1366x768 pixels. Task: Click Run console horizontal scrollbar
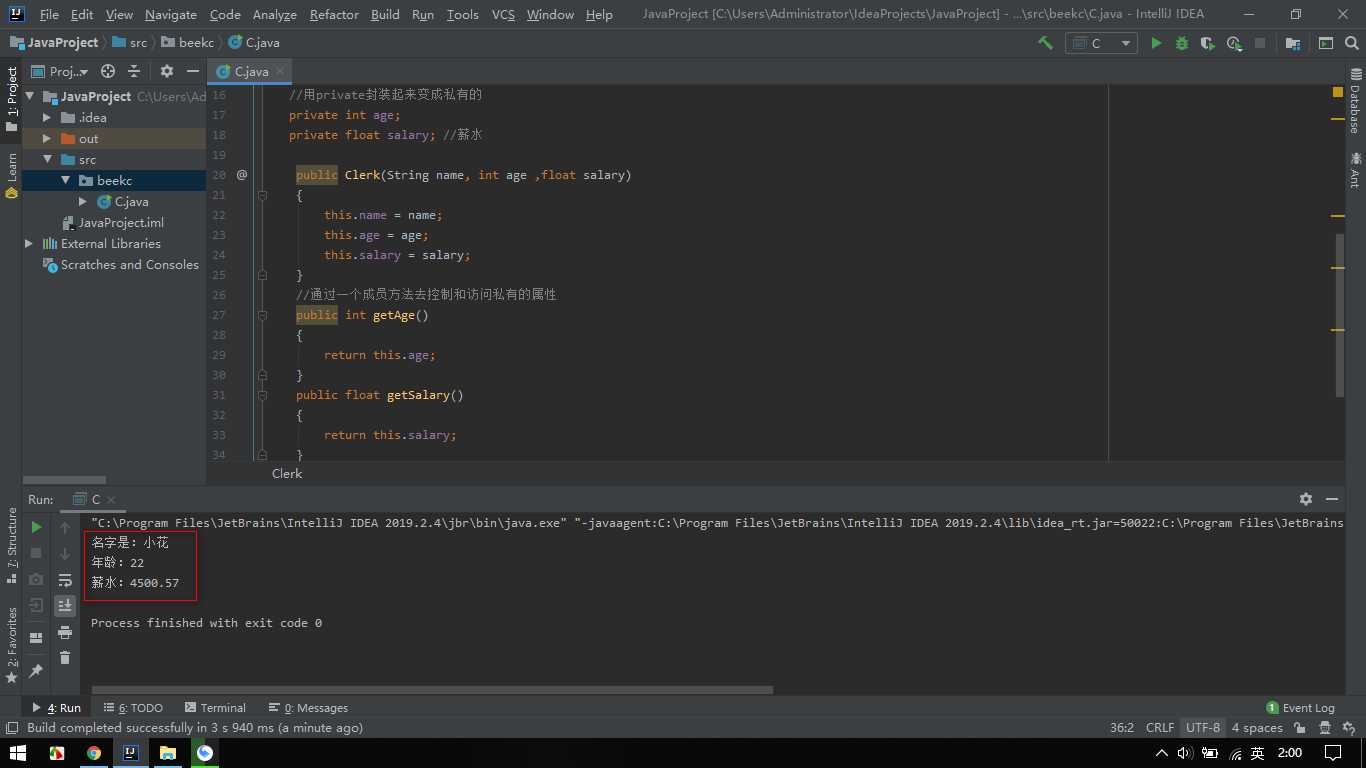(x=432, y=690)
